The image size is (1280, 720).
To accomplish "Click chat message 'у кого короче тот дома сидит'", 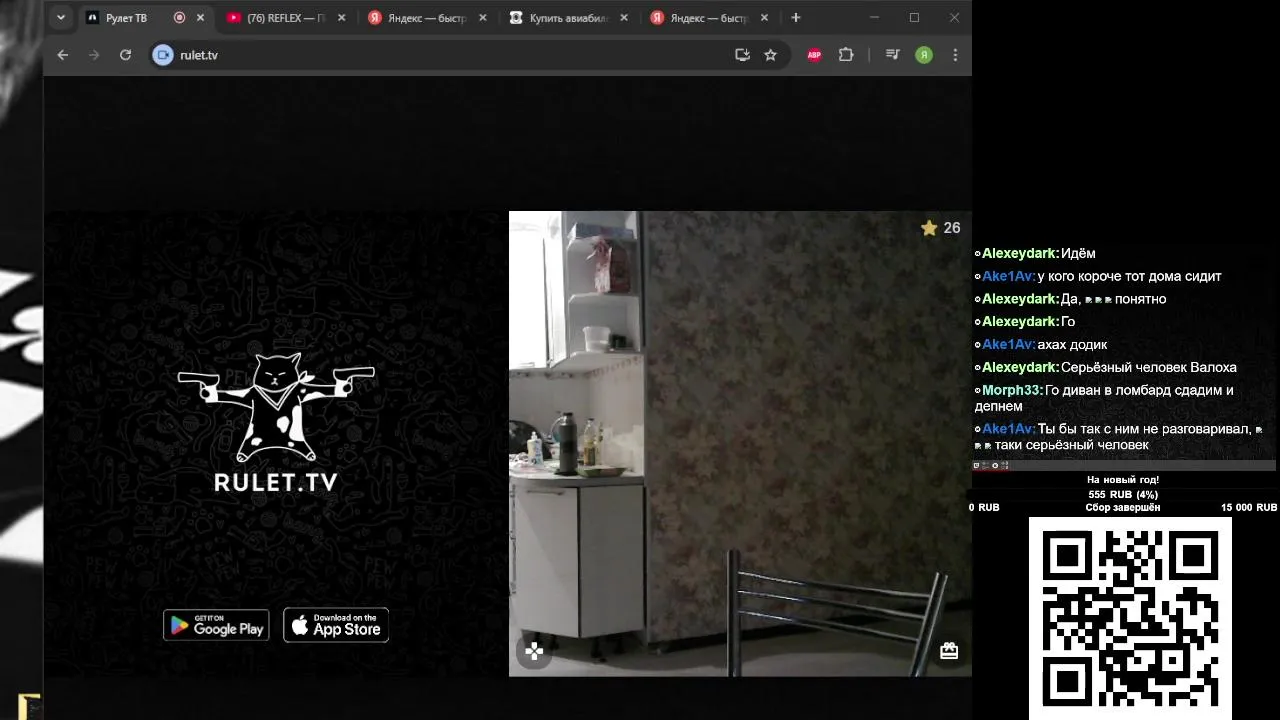I will pos(1129,276).
